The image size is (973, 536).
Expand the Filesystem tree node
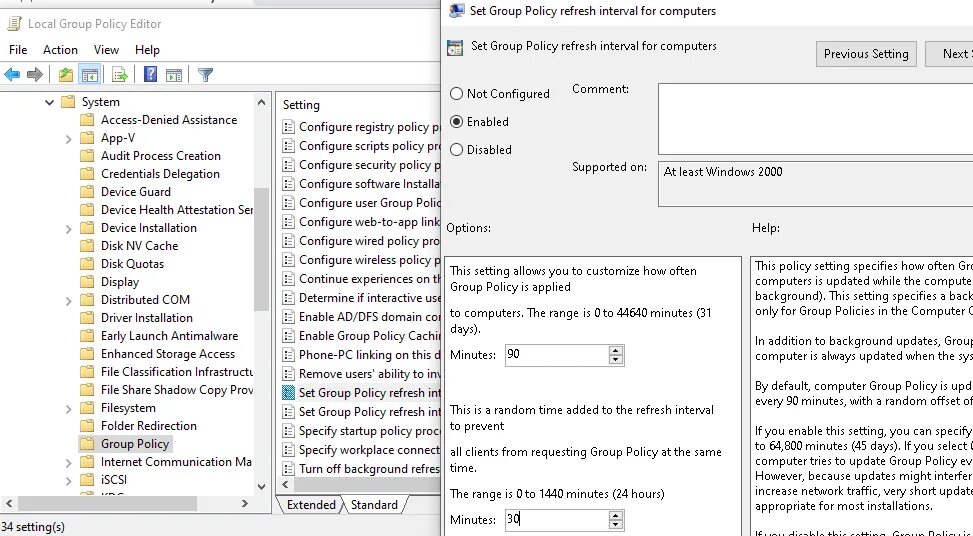[x=68, y=409]
